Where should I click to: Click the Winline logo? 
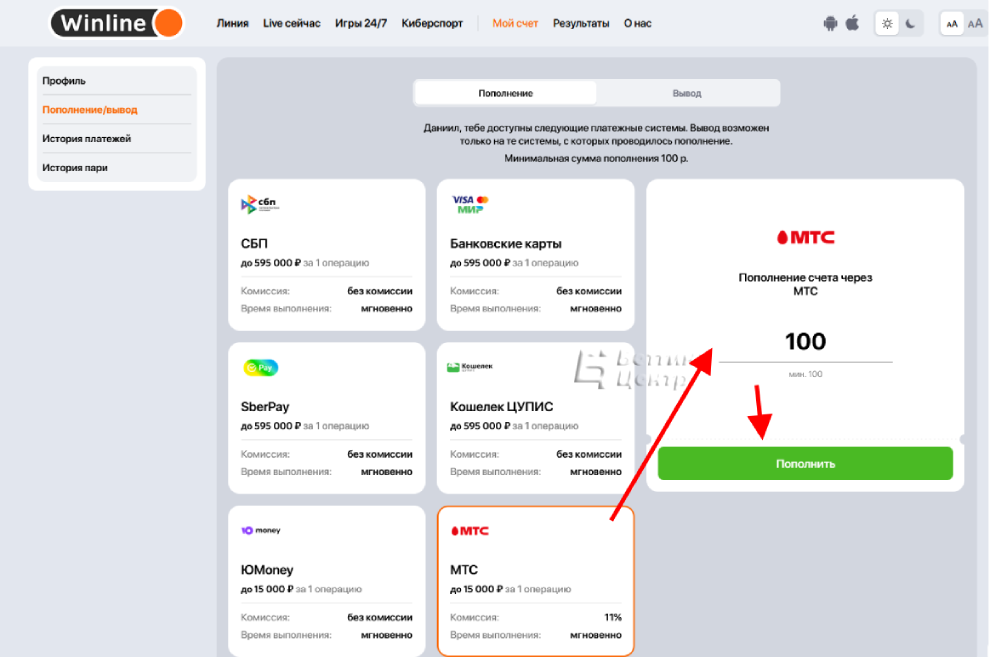[117, 23]
